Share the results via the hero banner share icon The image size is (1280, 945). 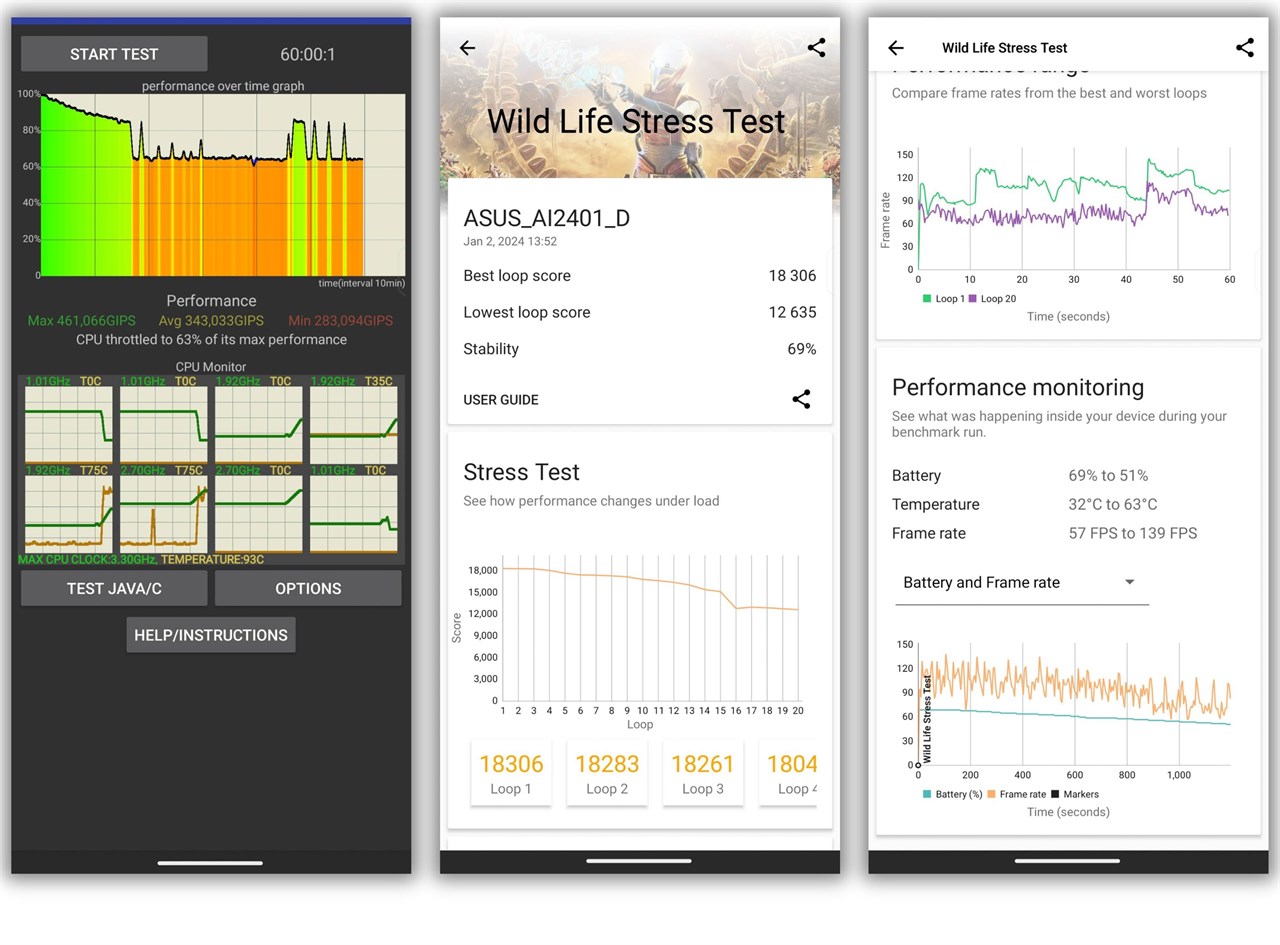pos(816,48)
